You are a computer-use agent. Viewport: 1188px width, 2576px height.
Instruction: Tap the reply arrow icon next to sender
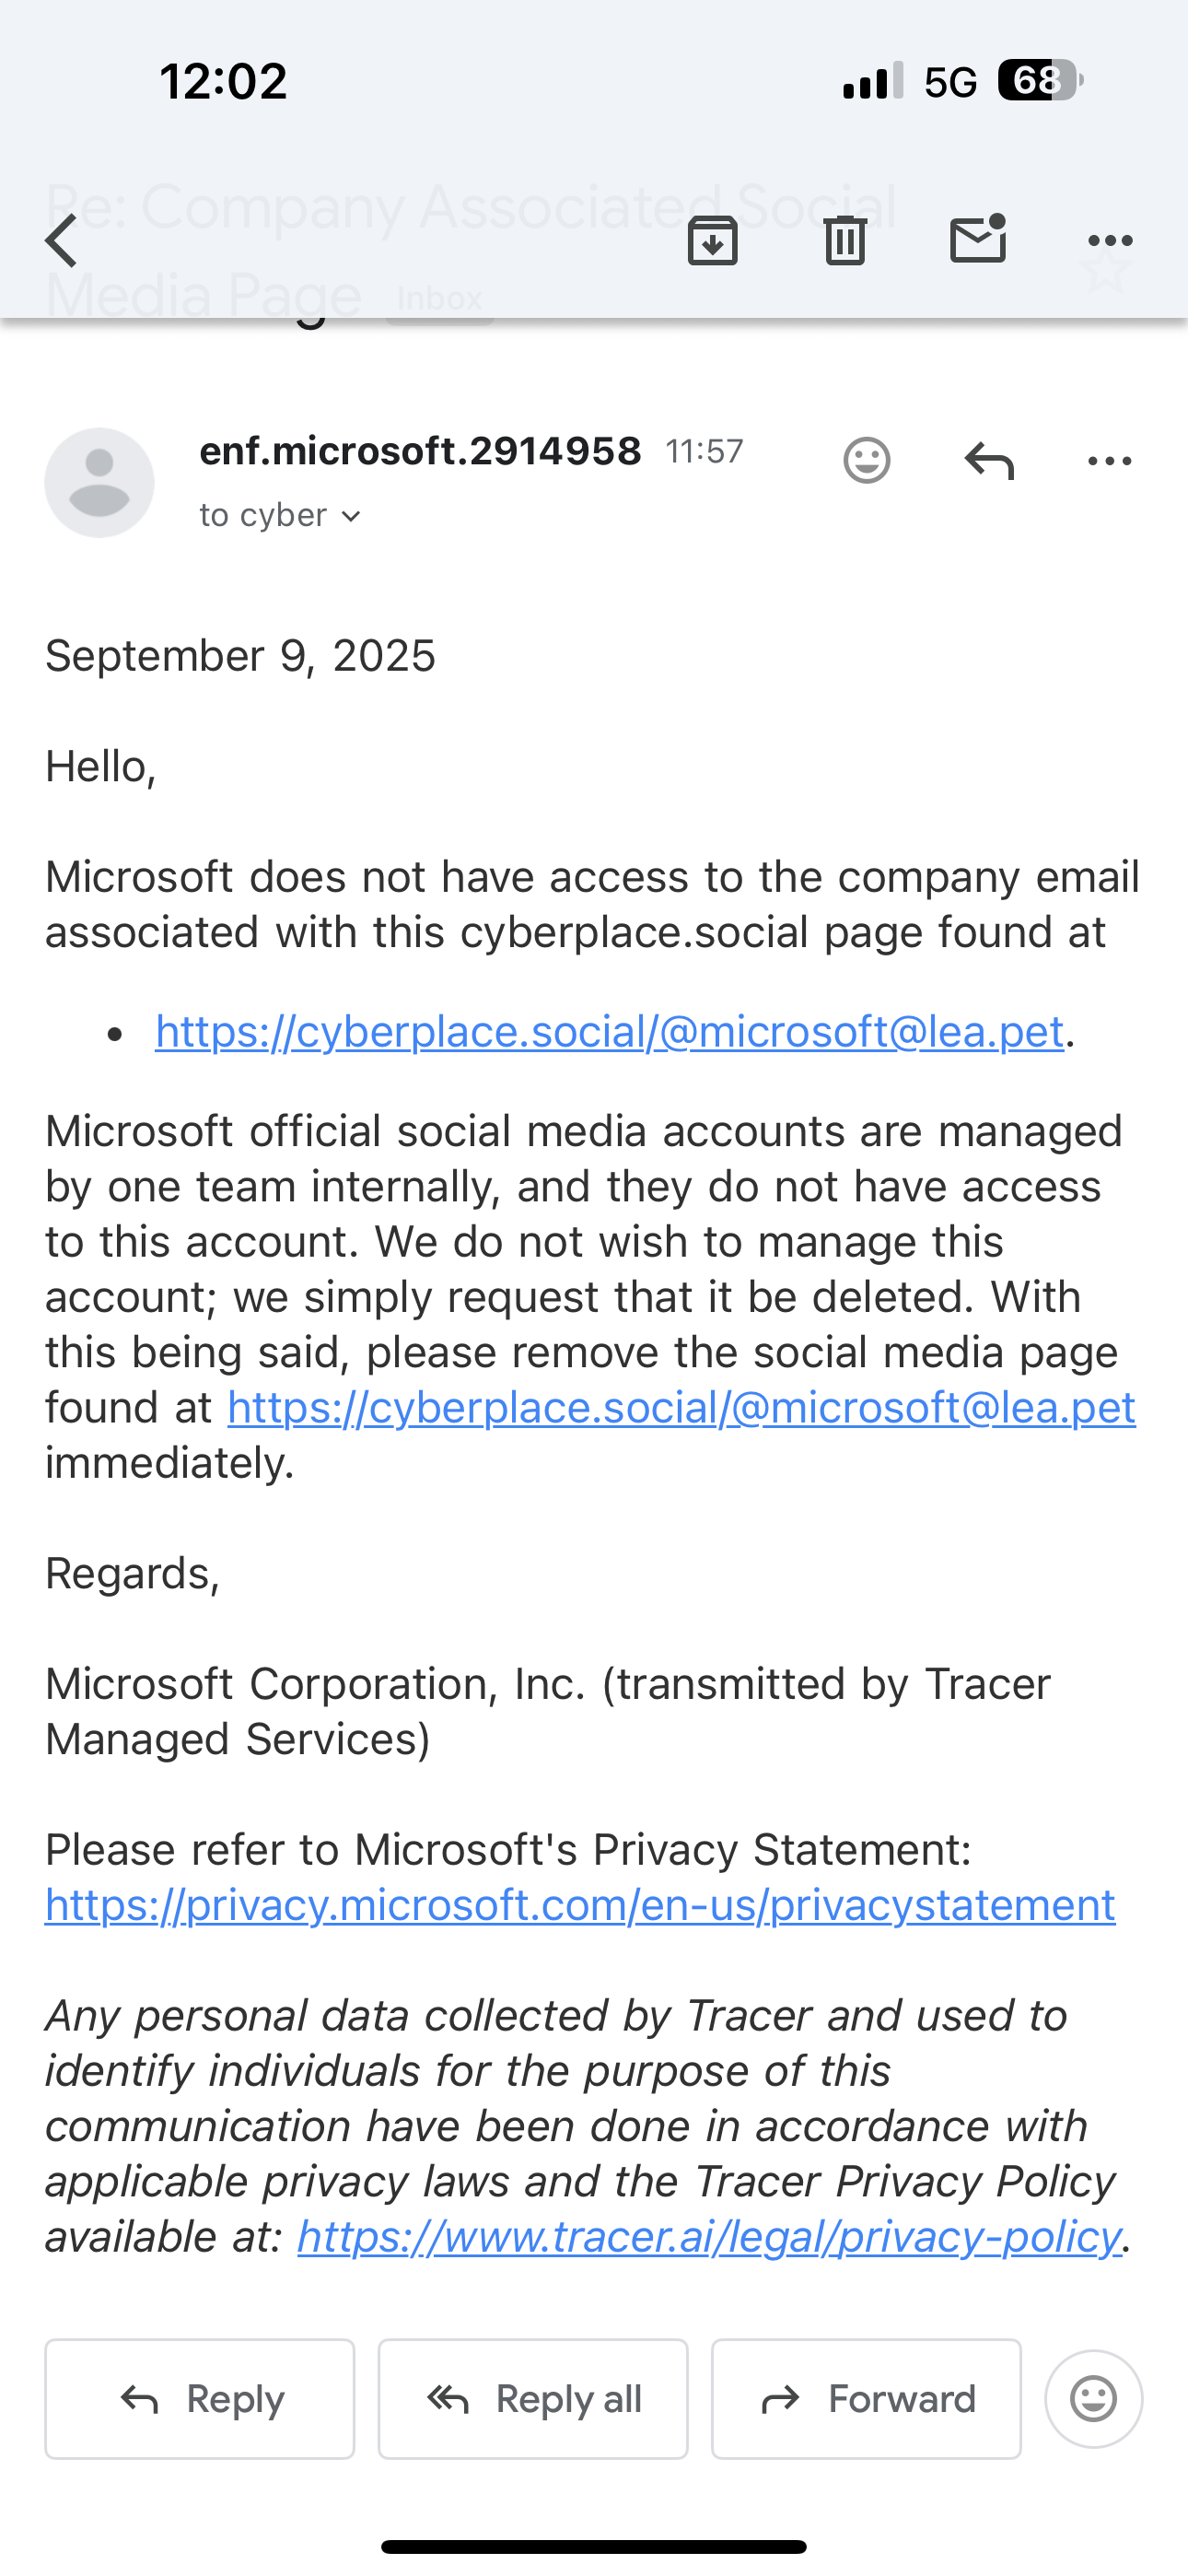(x=989, y=461)
